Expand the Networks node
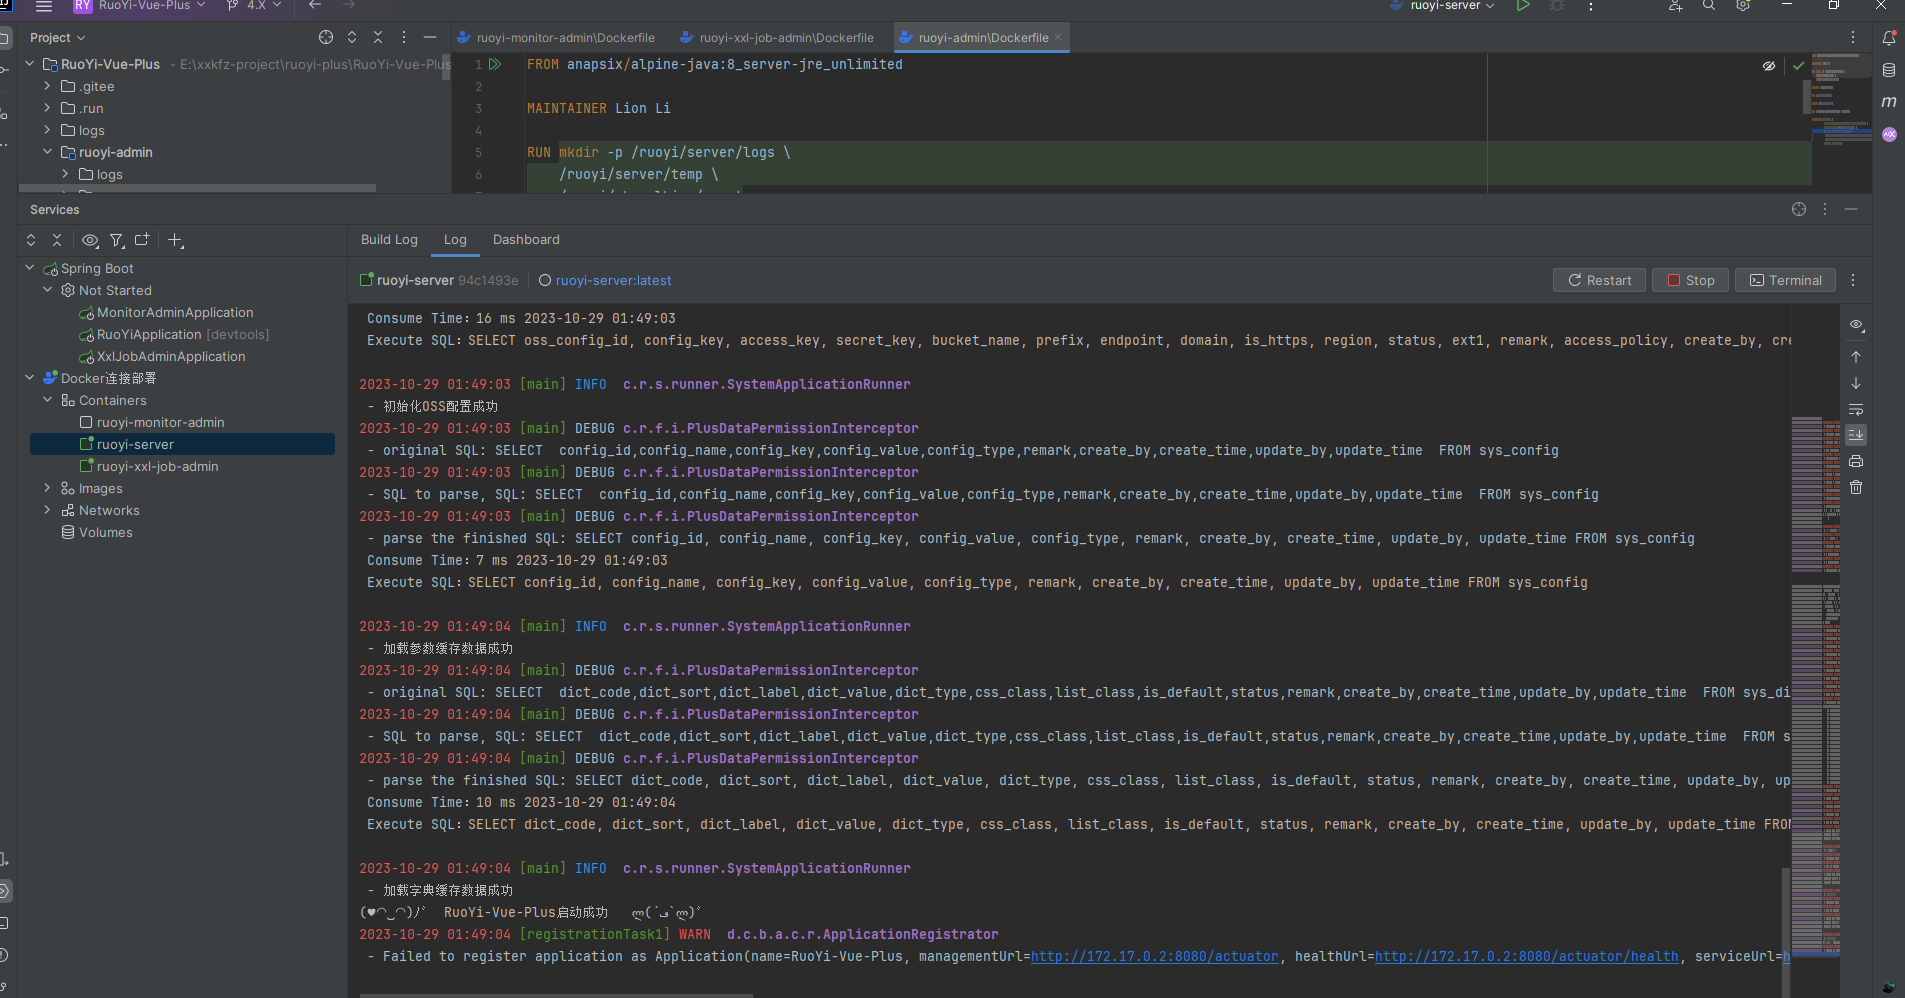This screenshot has width=1905, height=998. (48, 510)
